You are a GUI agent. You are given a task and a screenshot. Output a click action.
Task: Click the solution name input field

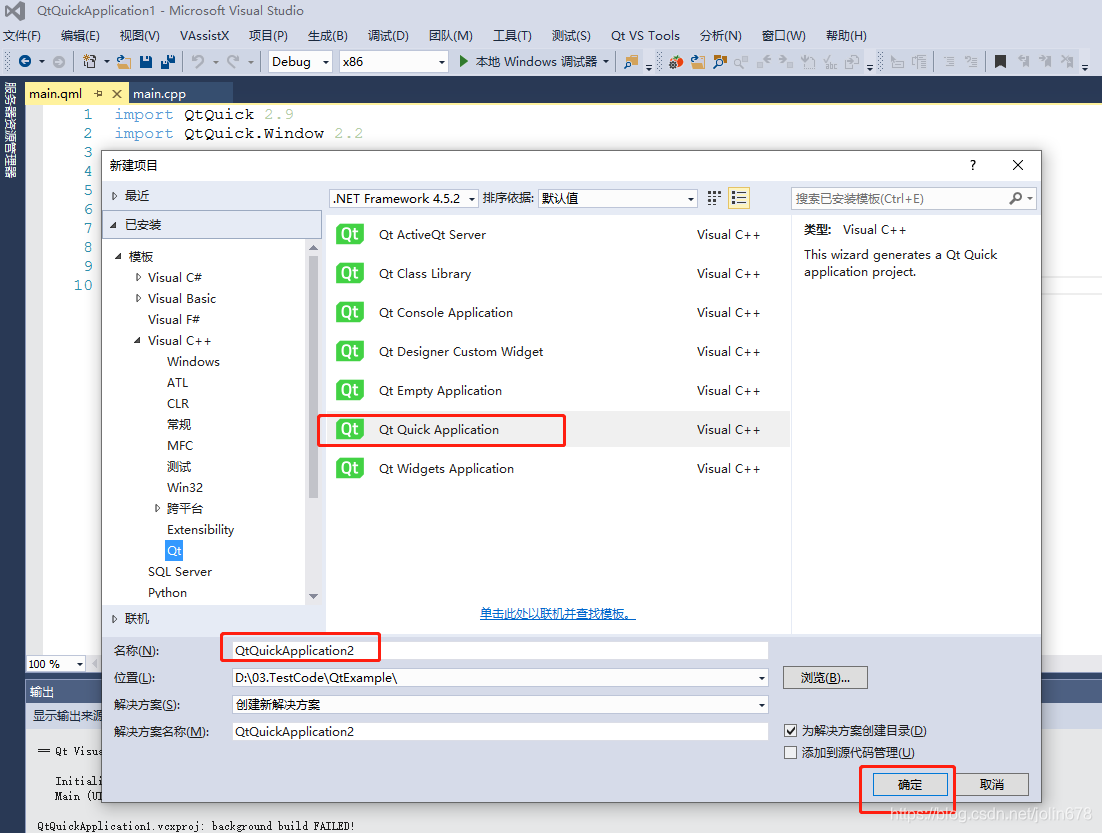coord(500,732)
